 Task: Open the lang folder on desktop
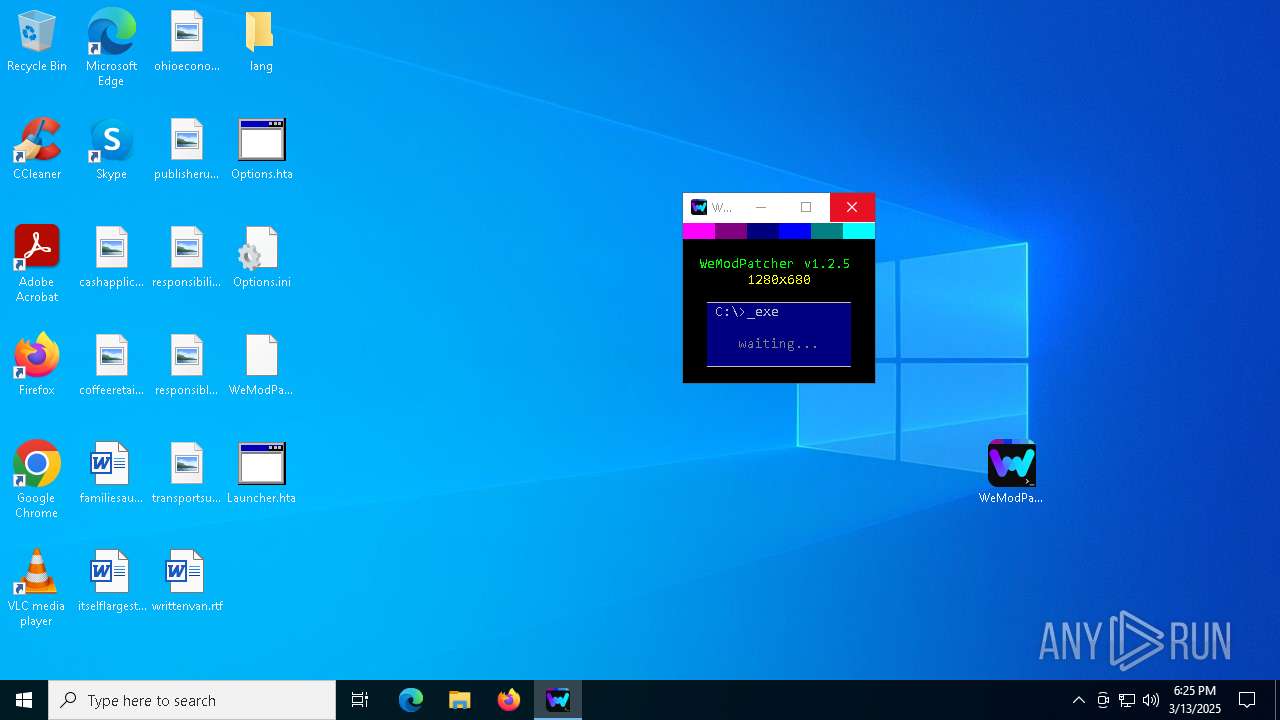261,42
